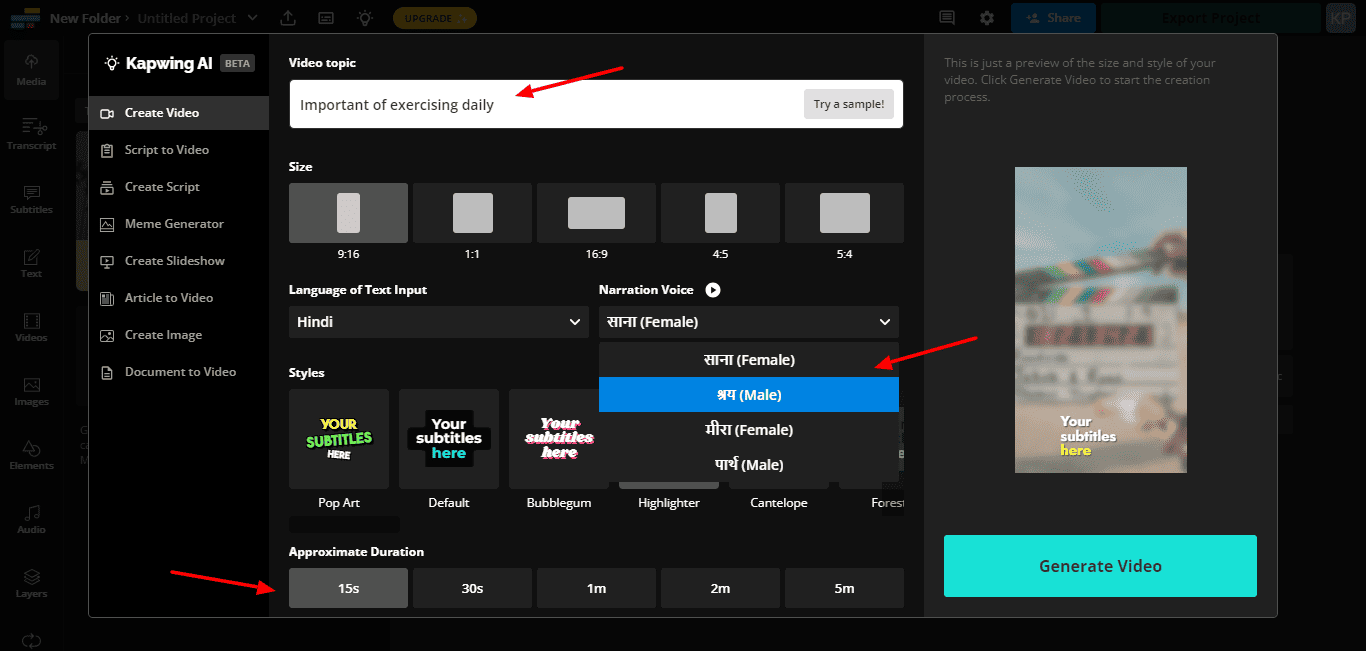Viewport: 1366px width, 651px height.
Task: Click the upload icon in top bar
Action: click(x=288, y=18)
